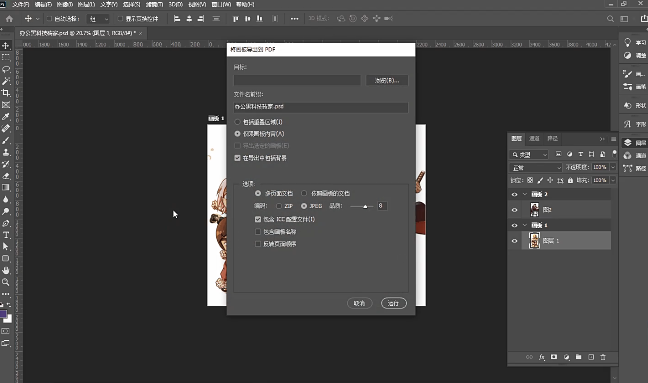Click the delete layer trash icon
The image size is (648, 383).
[603, 357]
